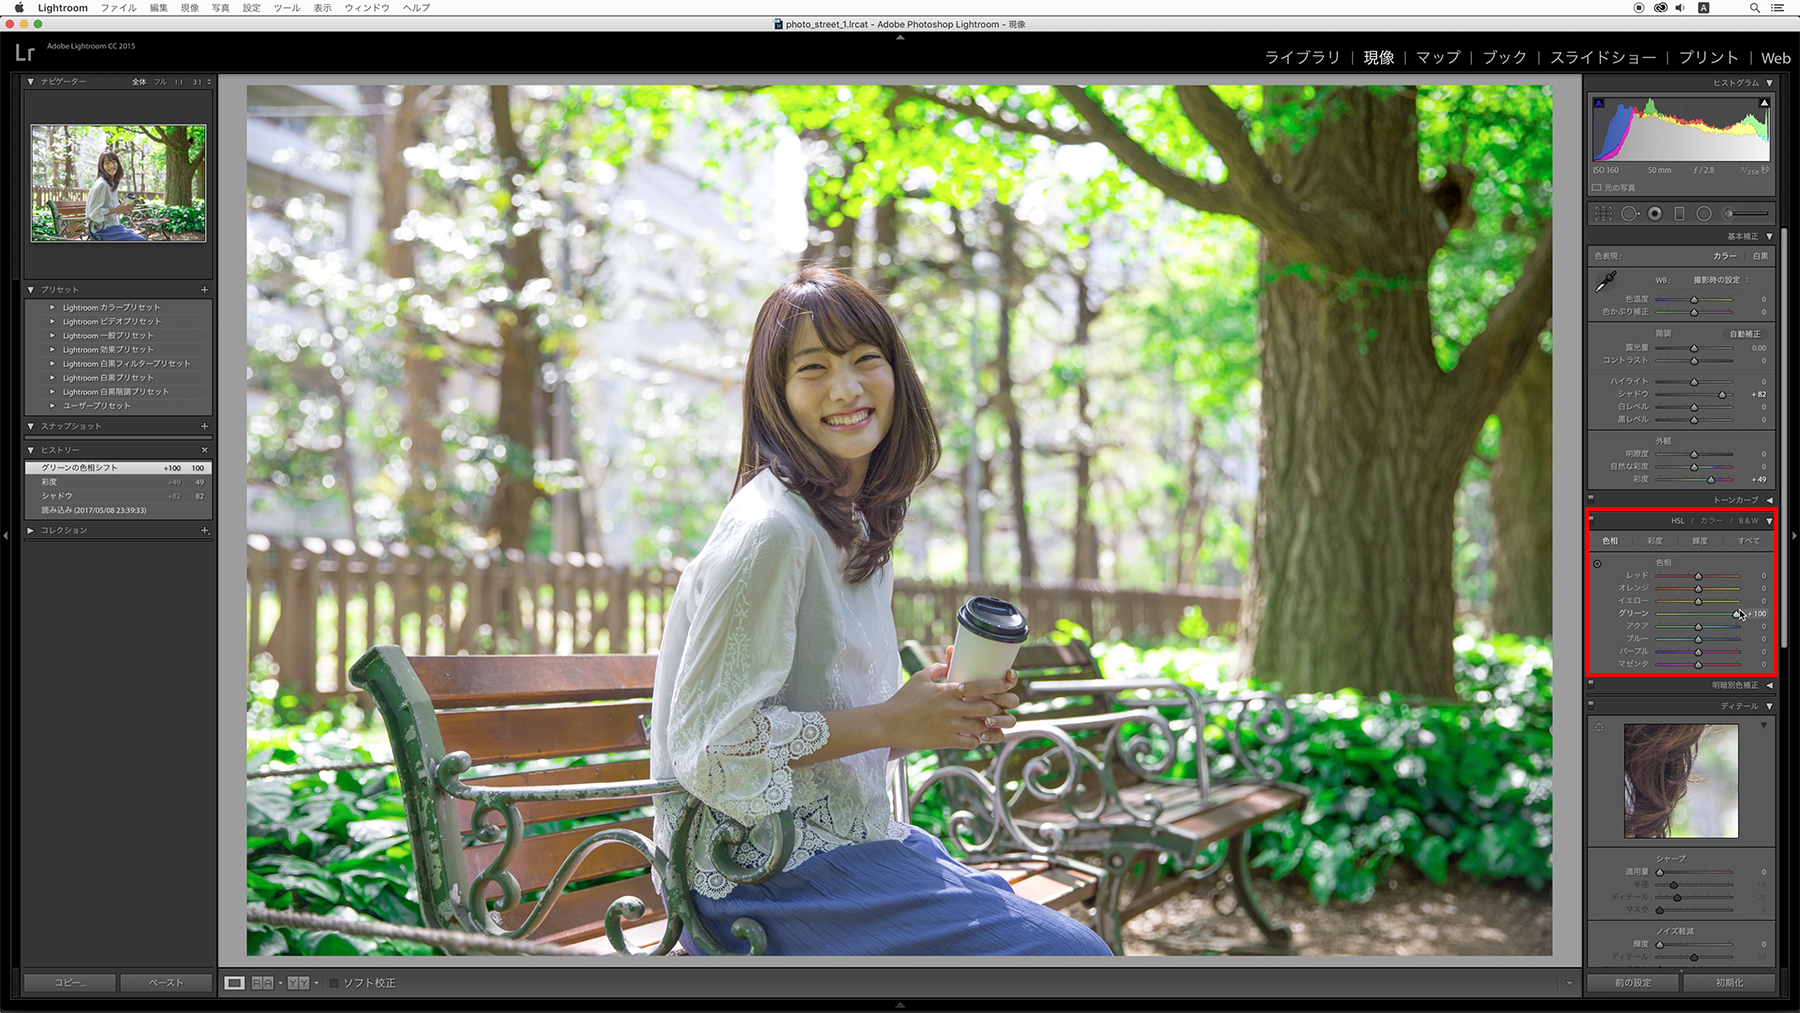This screenshot has height=1013, width=1800.
Task: Toggle the 元の写真 original photo checkbox
Action: pyautogui.click(x=1596, y=188)
